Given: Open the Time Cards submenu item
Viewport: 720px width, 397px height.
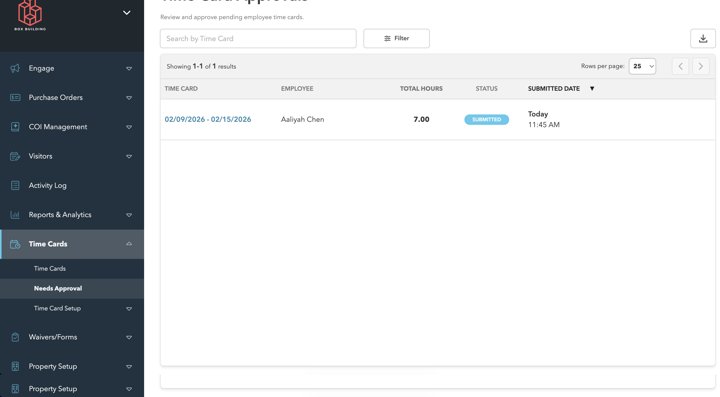Looking at the screenshot, I should coord(50,269).
